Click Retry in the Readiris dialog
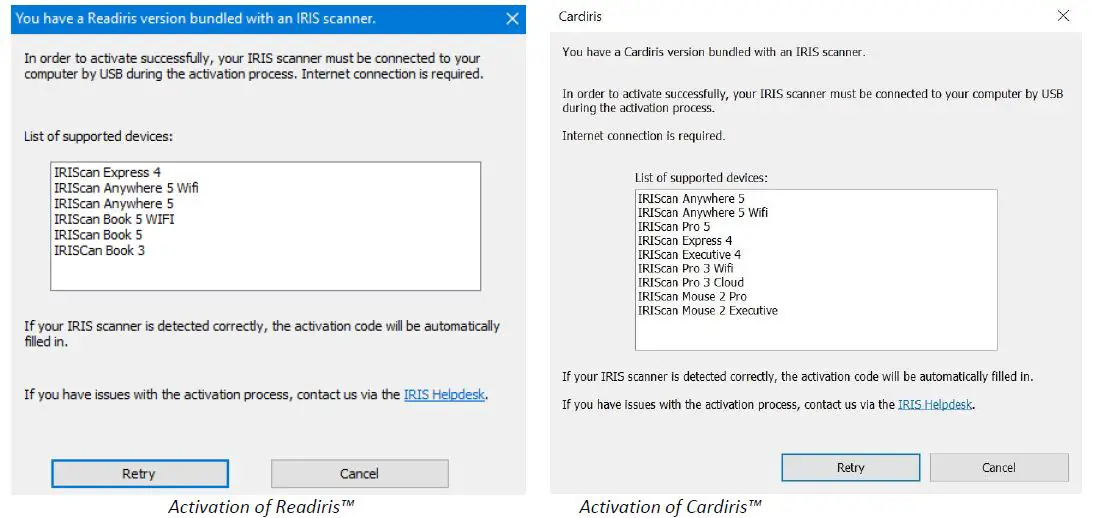Viewport: 1094px width, 518px height. point(139,474)
